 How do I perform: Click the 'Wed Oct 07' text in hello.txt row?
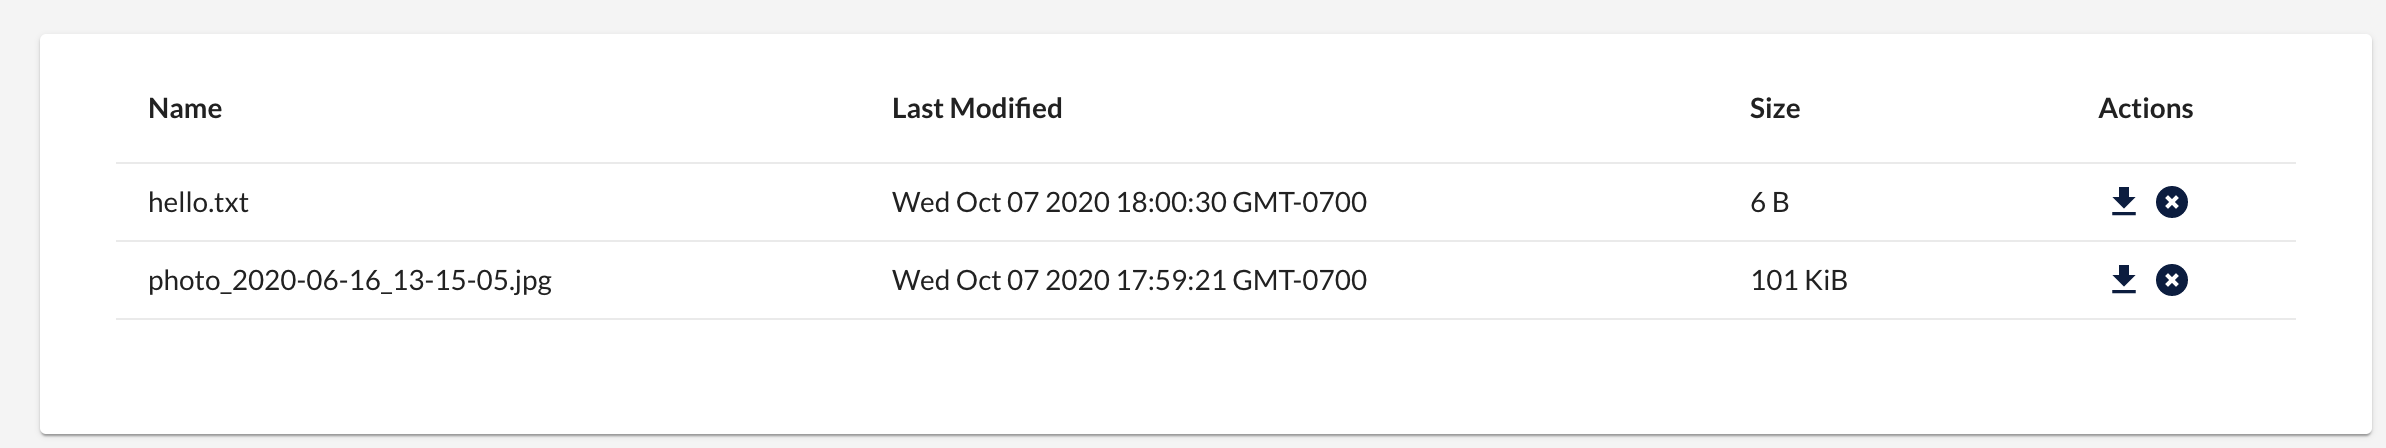click(965, 202)
